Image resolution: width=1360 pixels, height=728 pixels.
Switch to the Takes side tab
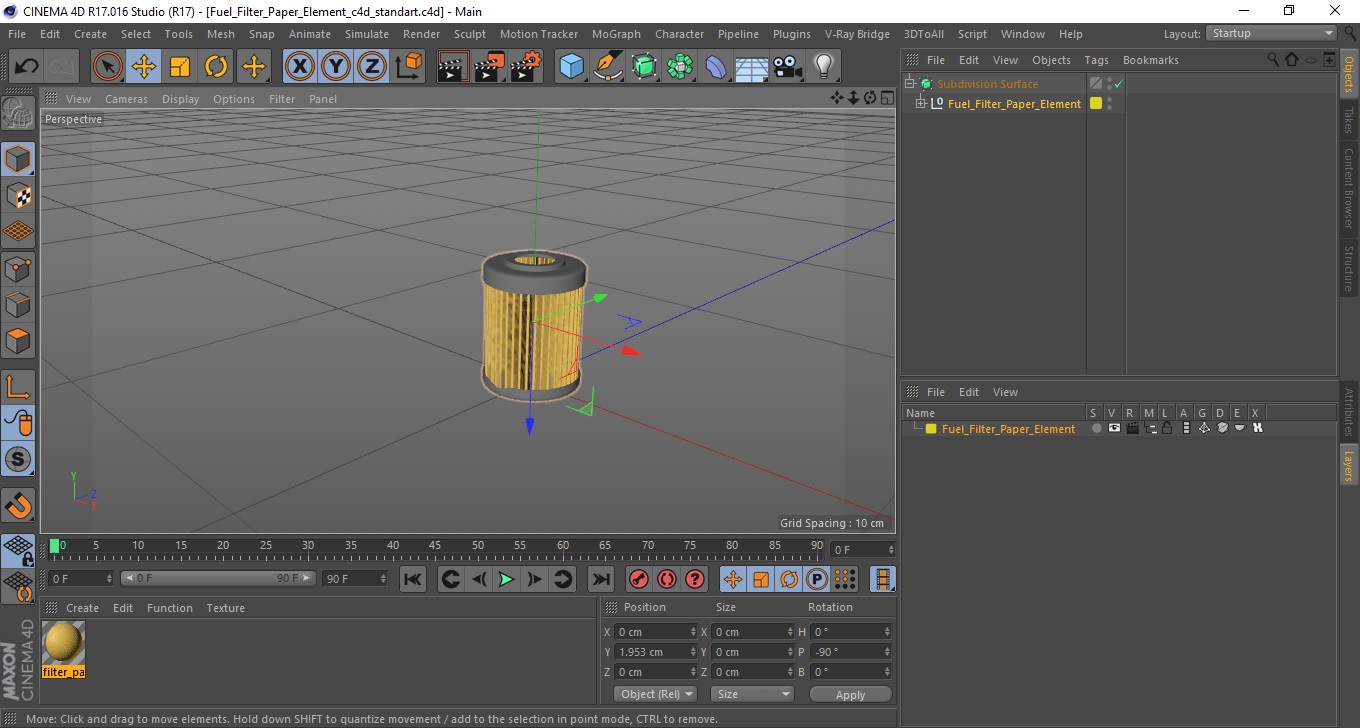[x=1348, y=120]
